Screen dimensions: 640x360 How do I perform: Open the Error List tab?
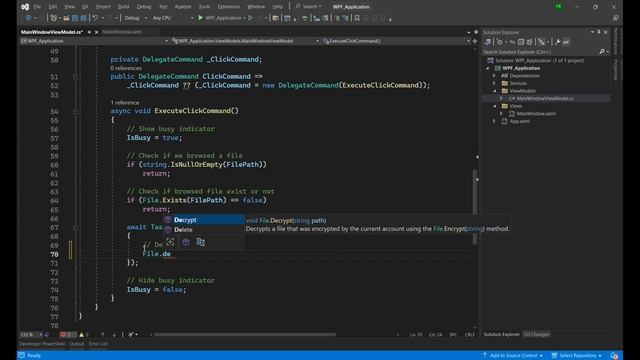[98, 344]
